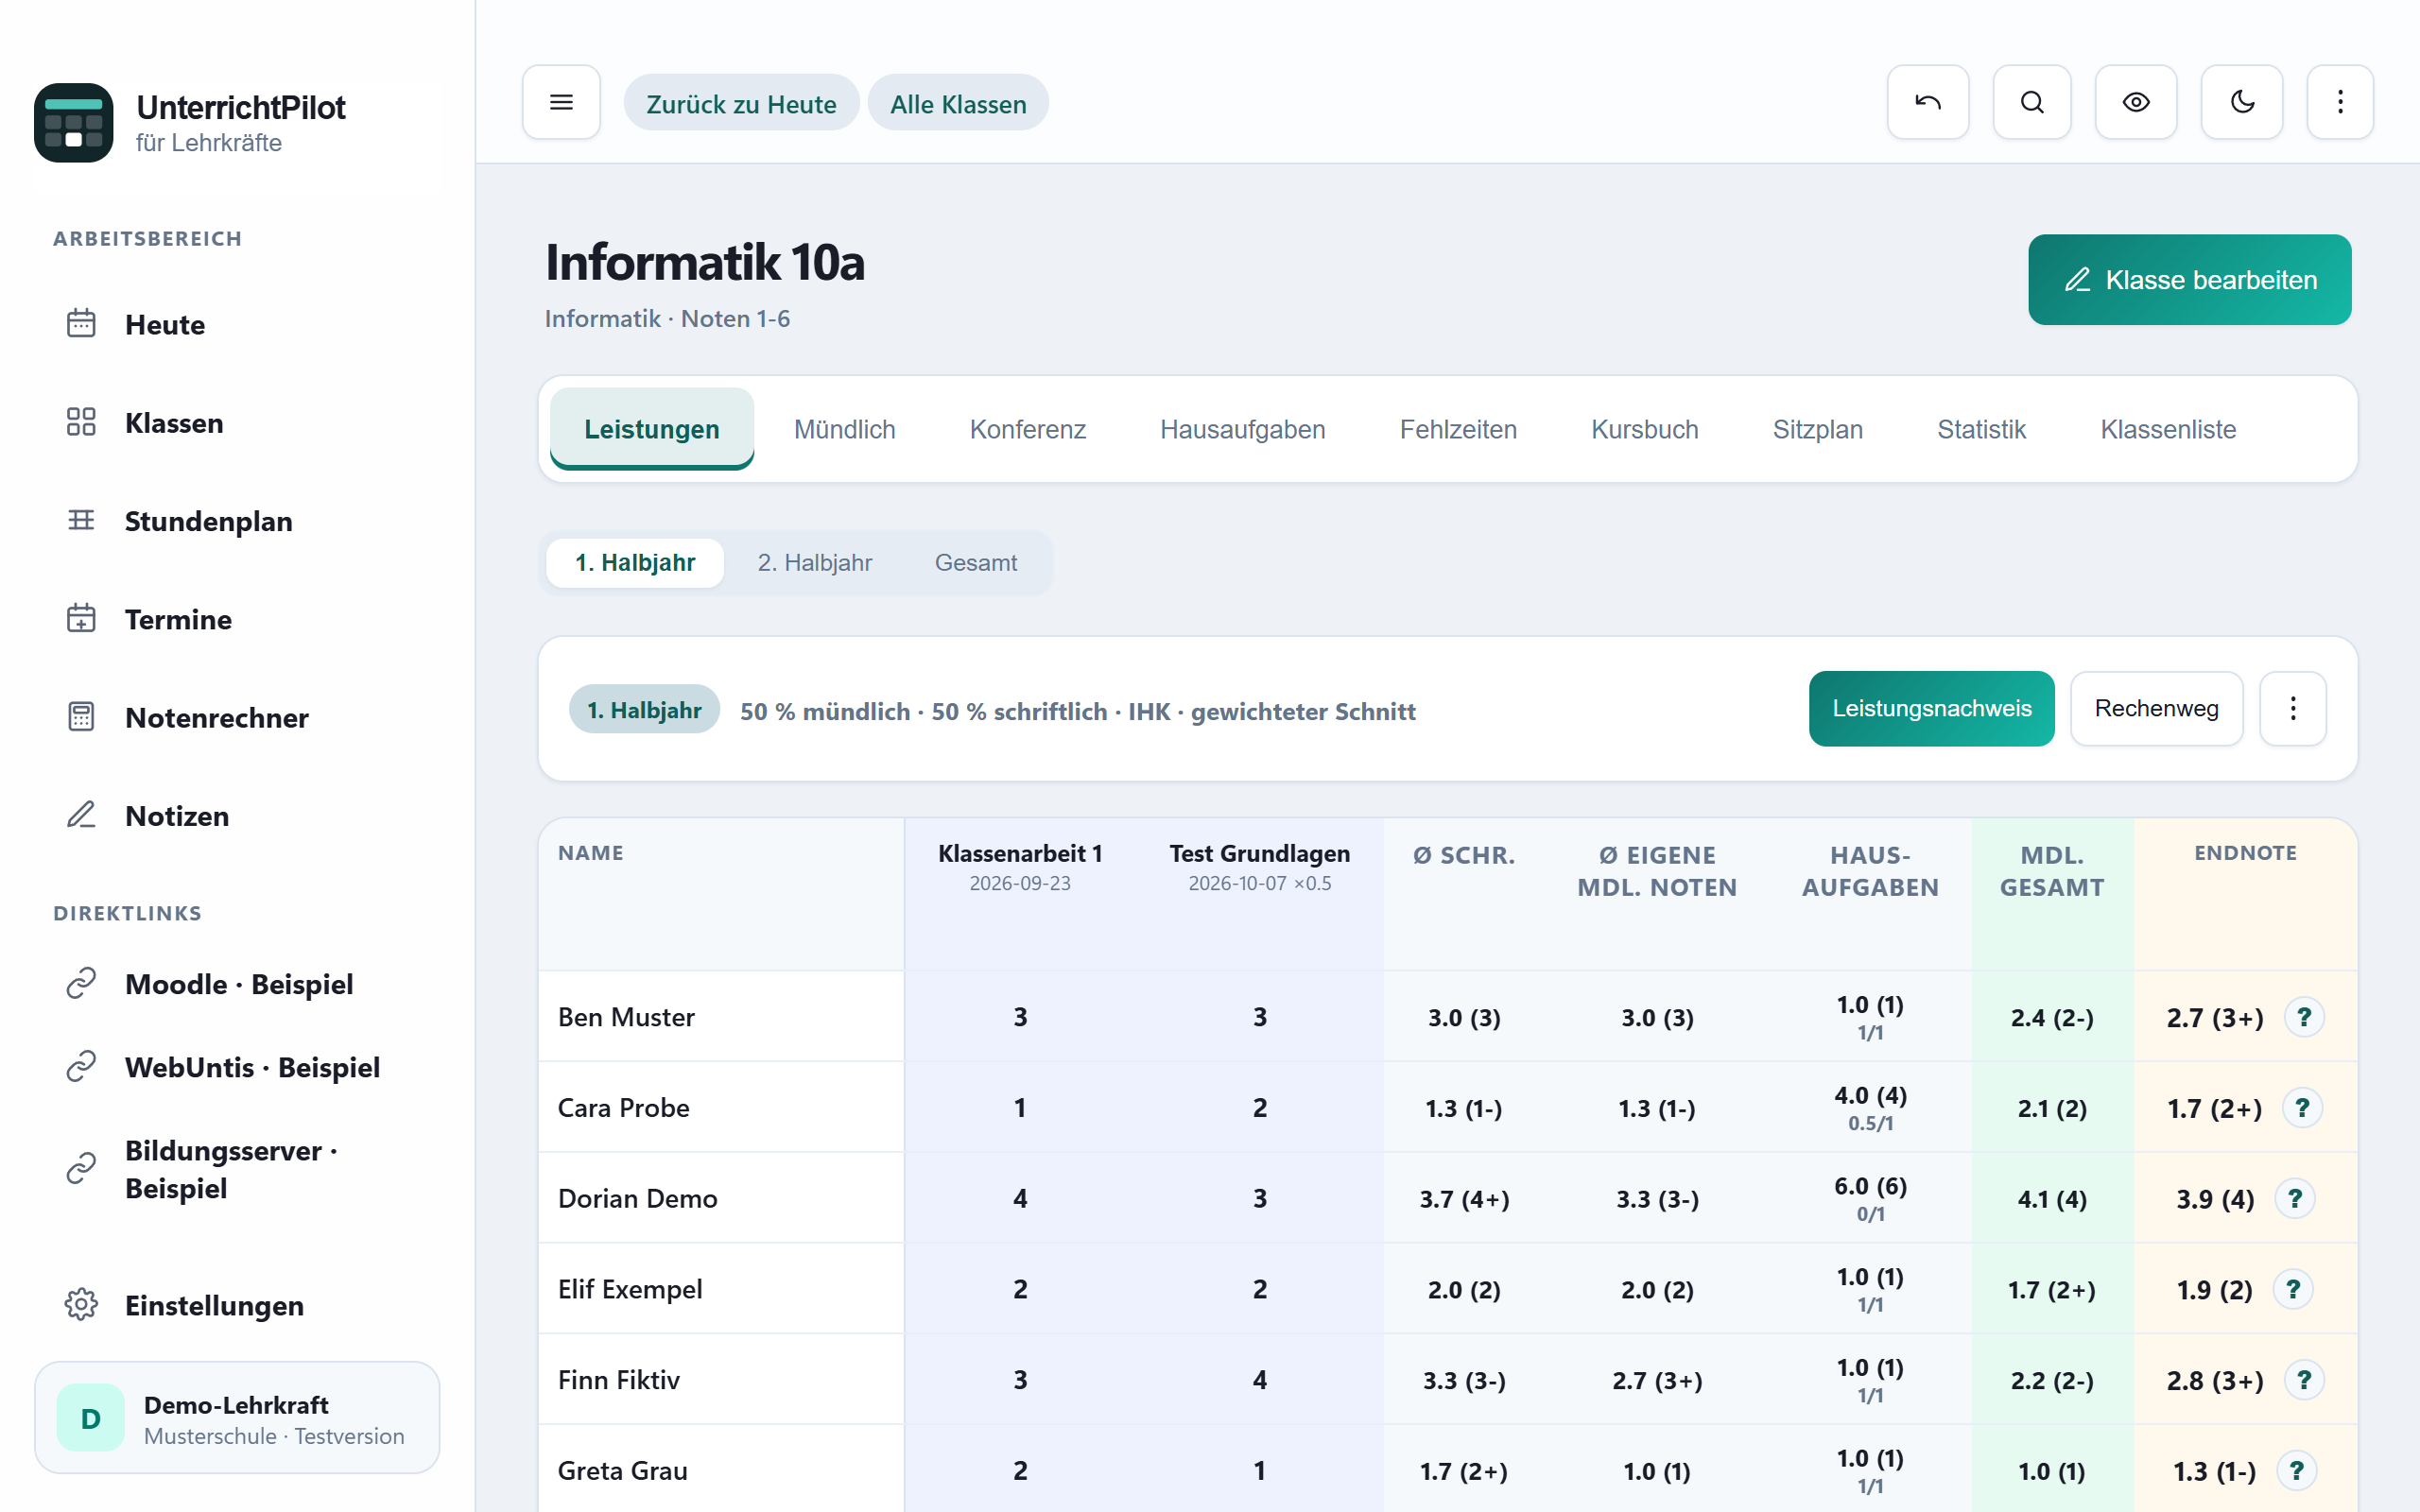Open the three-dots menu next to Rechenweg

point(2292,708)
